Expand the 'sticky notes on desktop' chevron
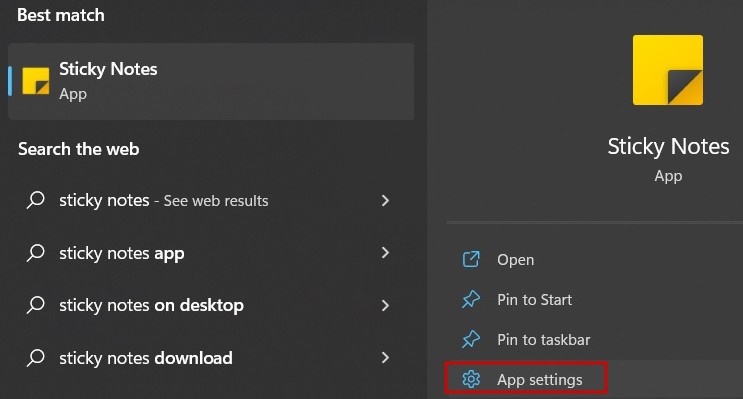743x399 pixels. (x=385, y=305)
